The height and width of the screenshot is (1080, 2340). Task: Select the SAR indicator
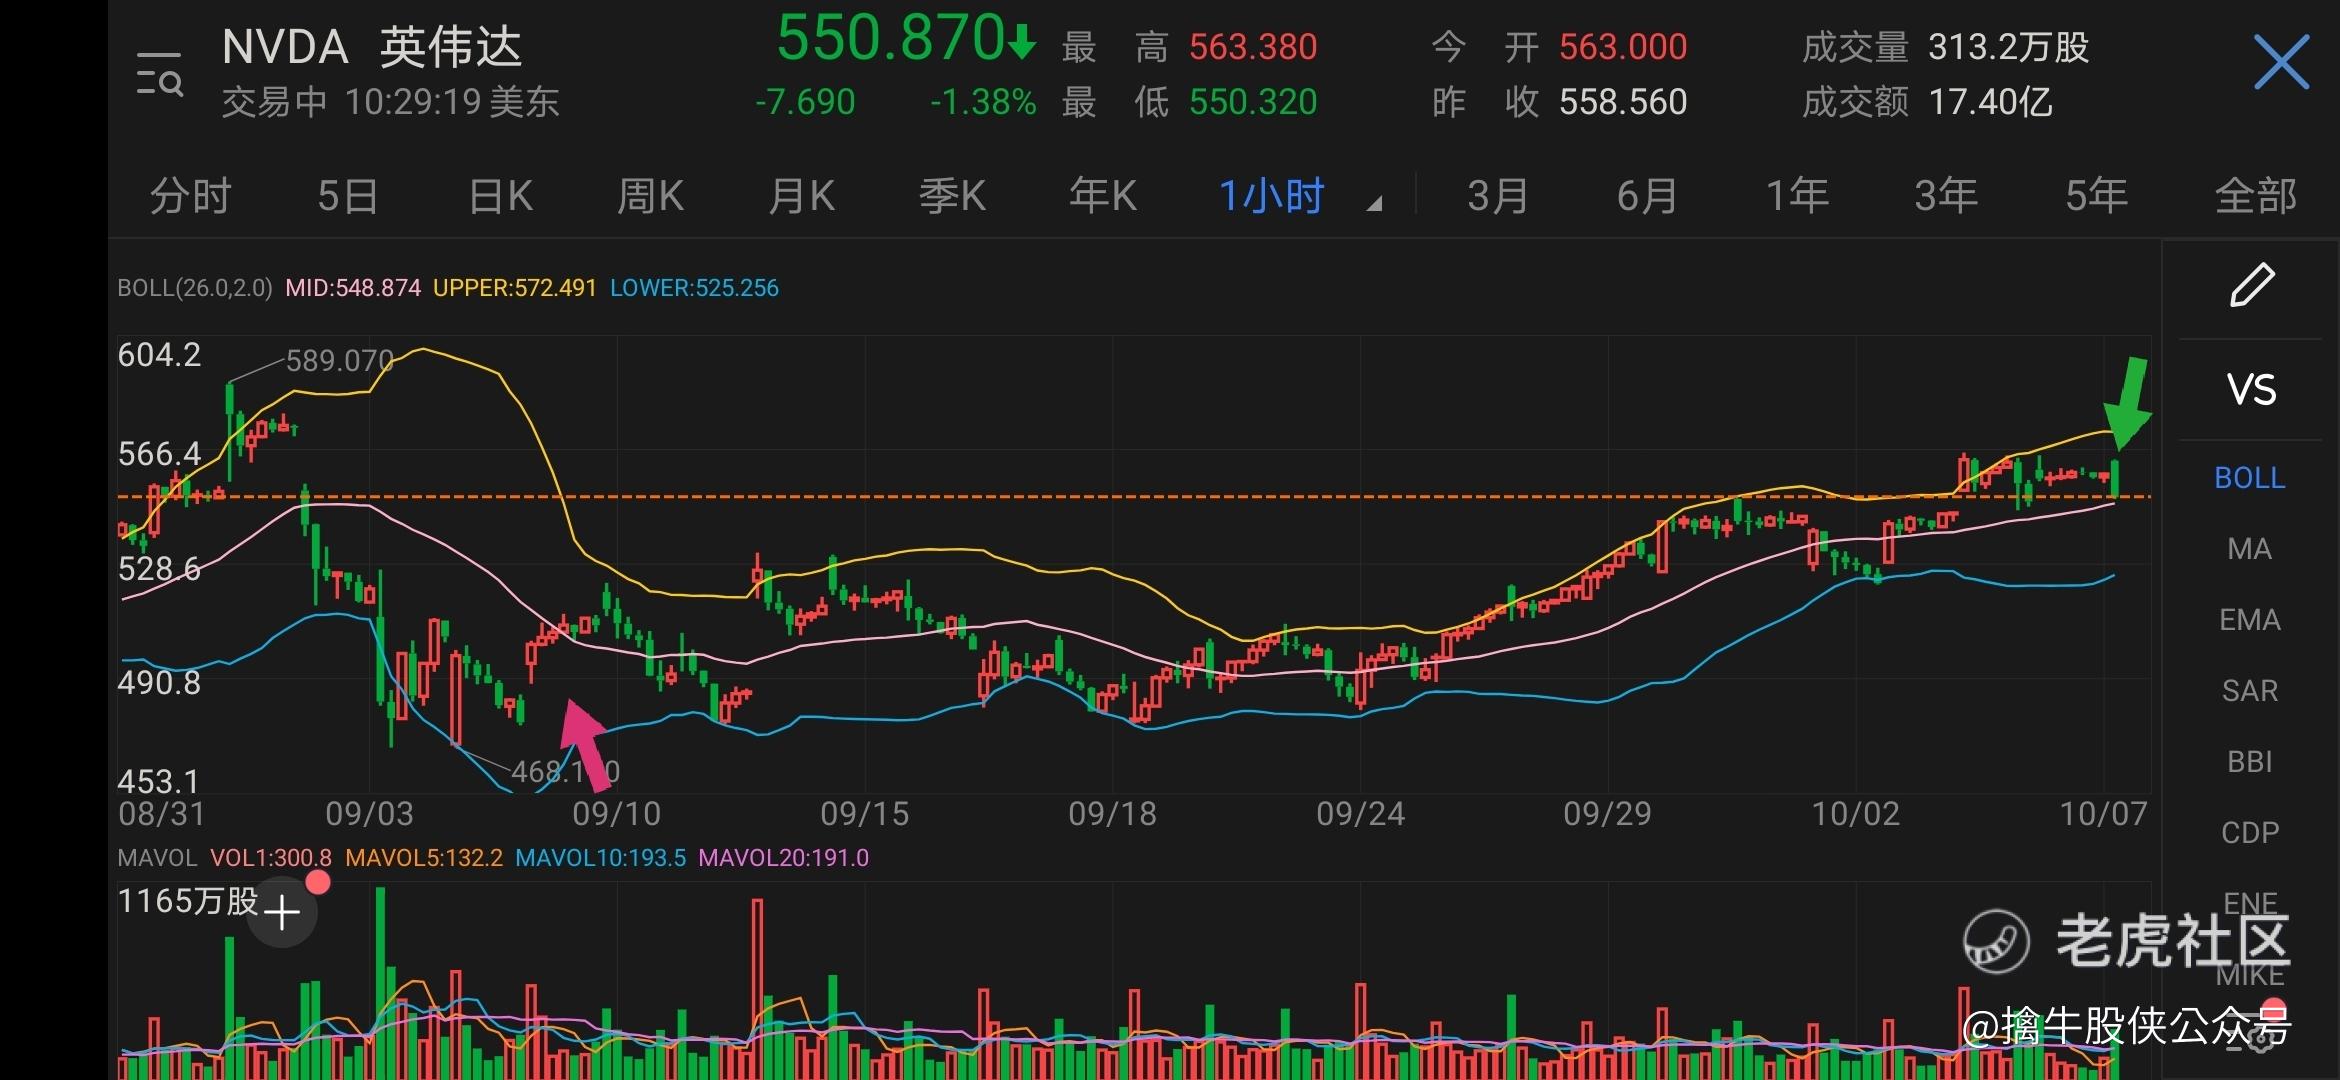(2250, 691)
